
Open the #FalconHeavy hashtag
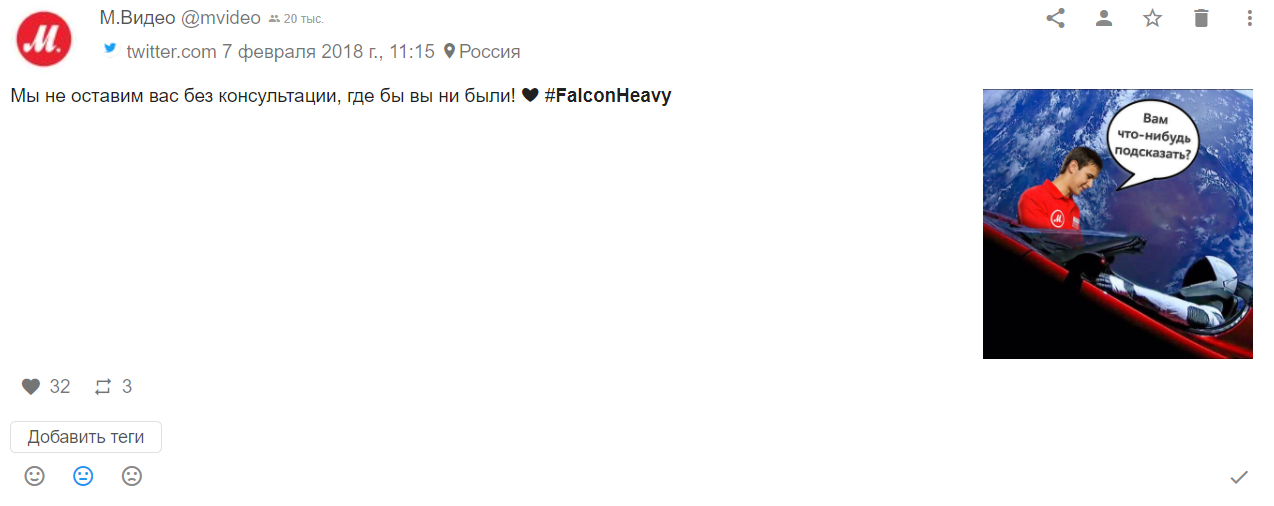point(608,97)
